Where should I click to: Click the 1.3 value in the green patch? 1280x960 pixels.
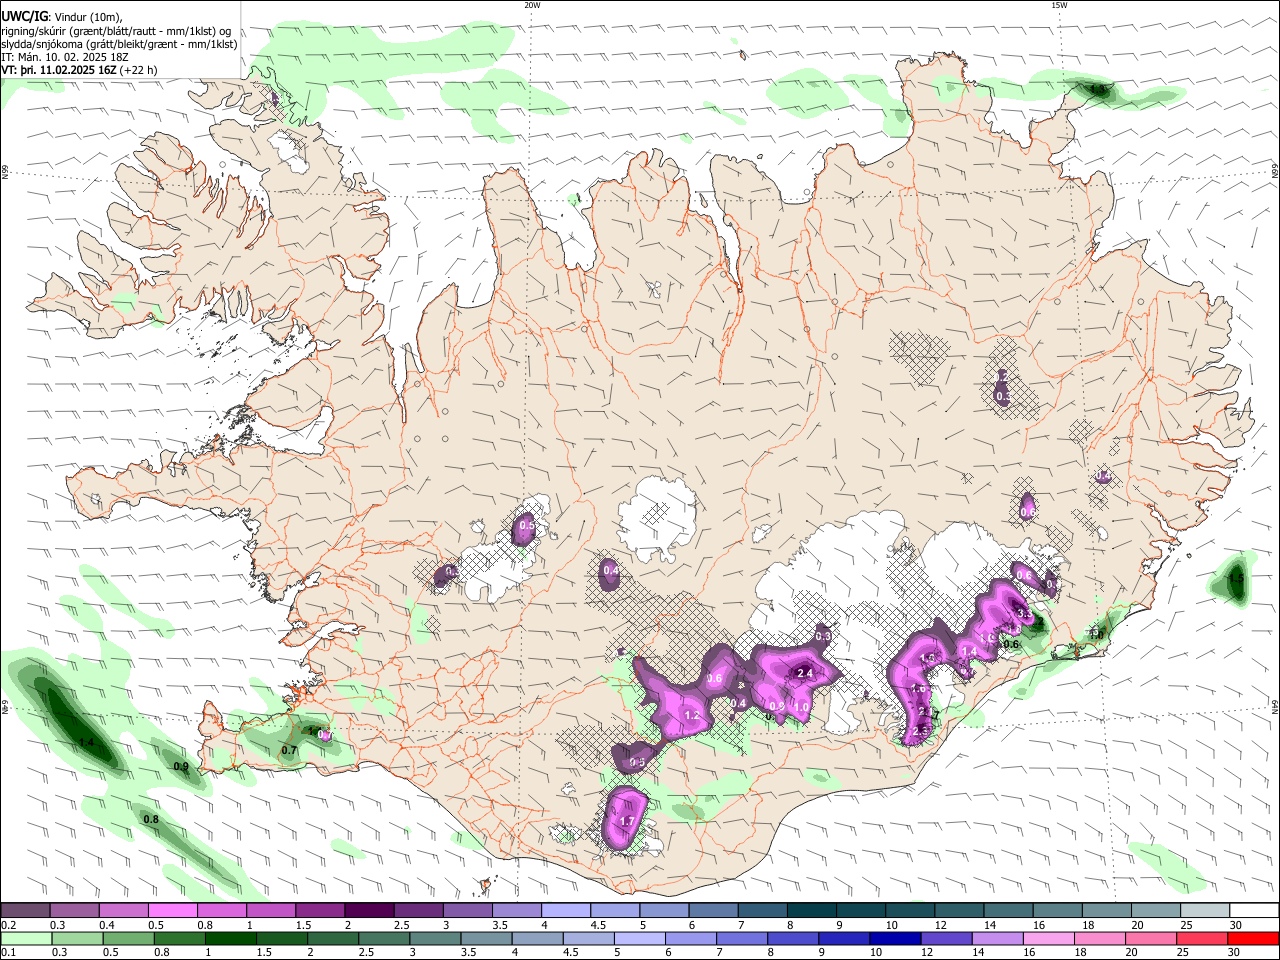pos(1098,90)
